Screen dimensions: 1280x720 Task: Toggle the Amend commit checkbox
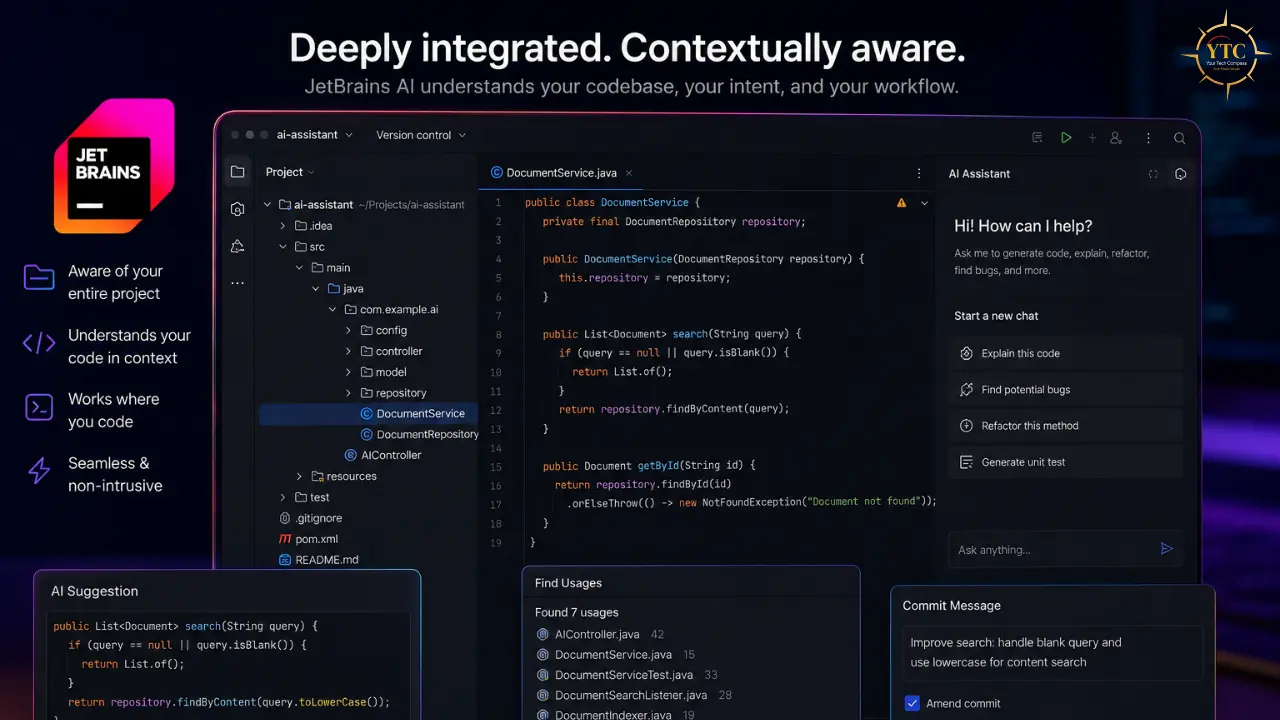coord(911,703)
